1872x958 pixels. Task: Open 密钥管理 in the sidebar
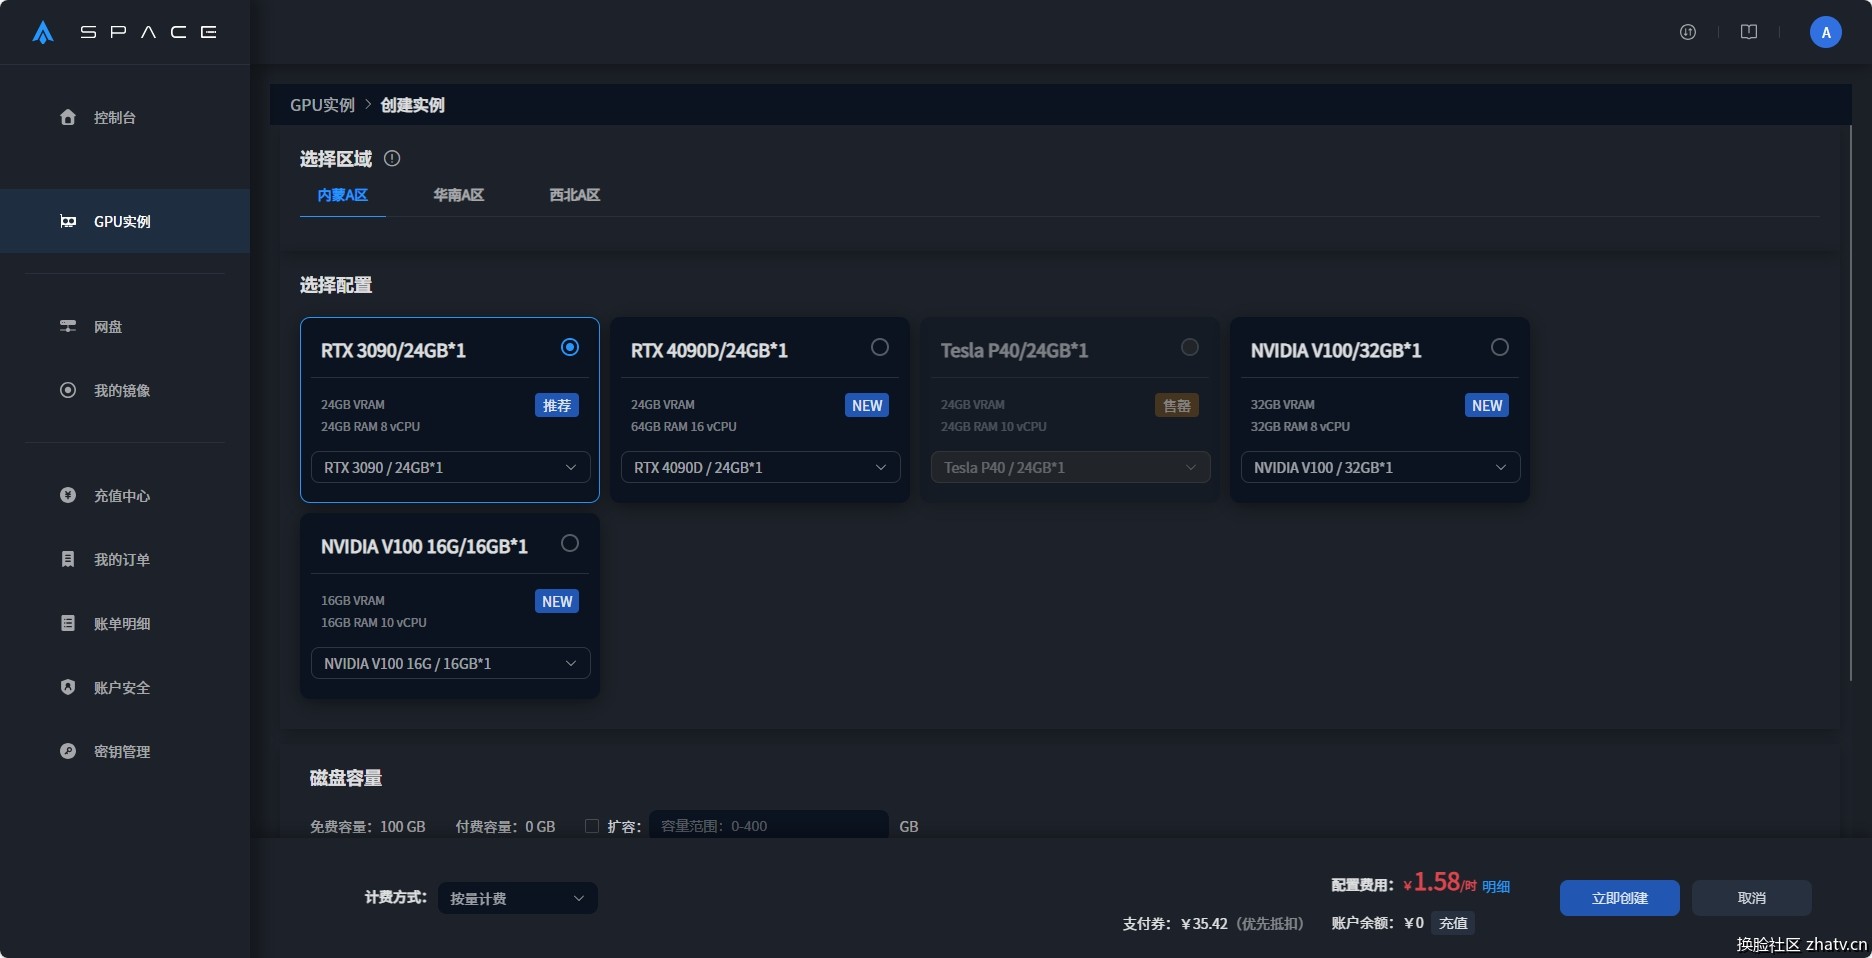tap(122, 751)
